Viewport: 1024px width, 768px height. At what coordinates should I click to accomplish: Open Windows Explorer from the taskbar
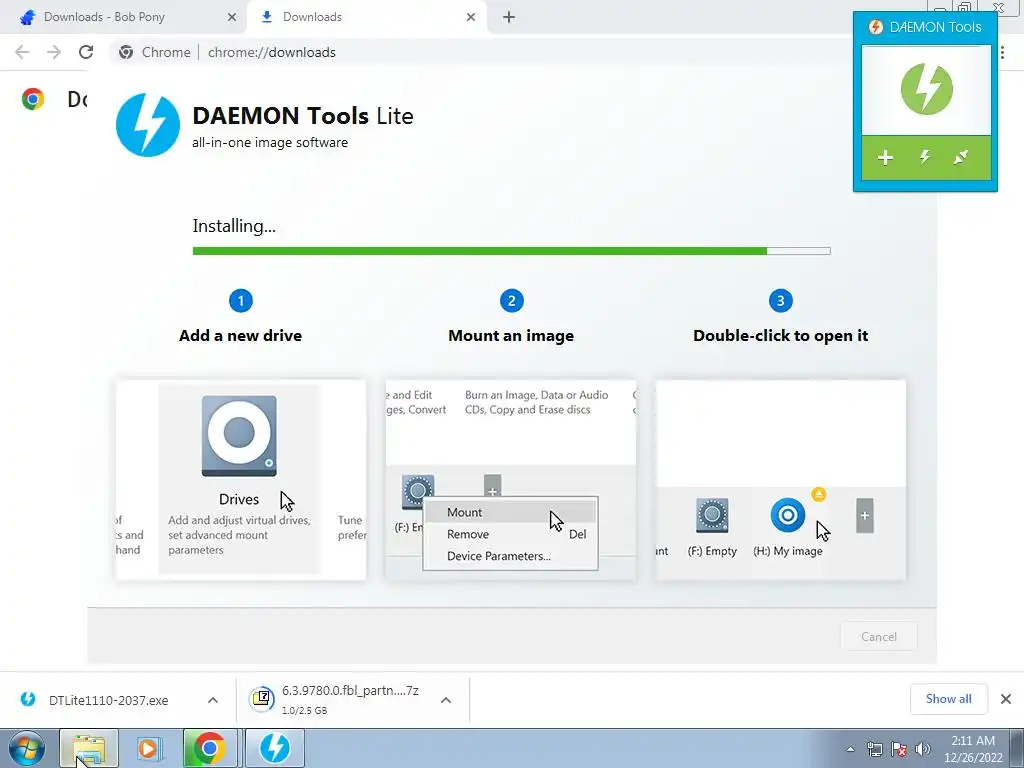click(89, 748)
